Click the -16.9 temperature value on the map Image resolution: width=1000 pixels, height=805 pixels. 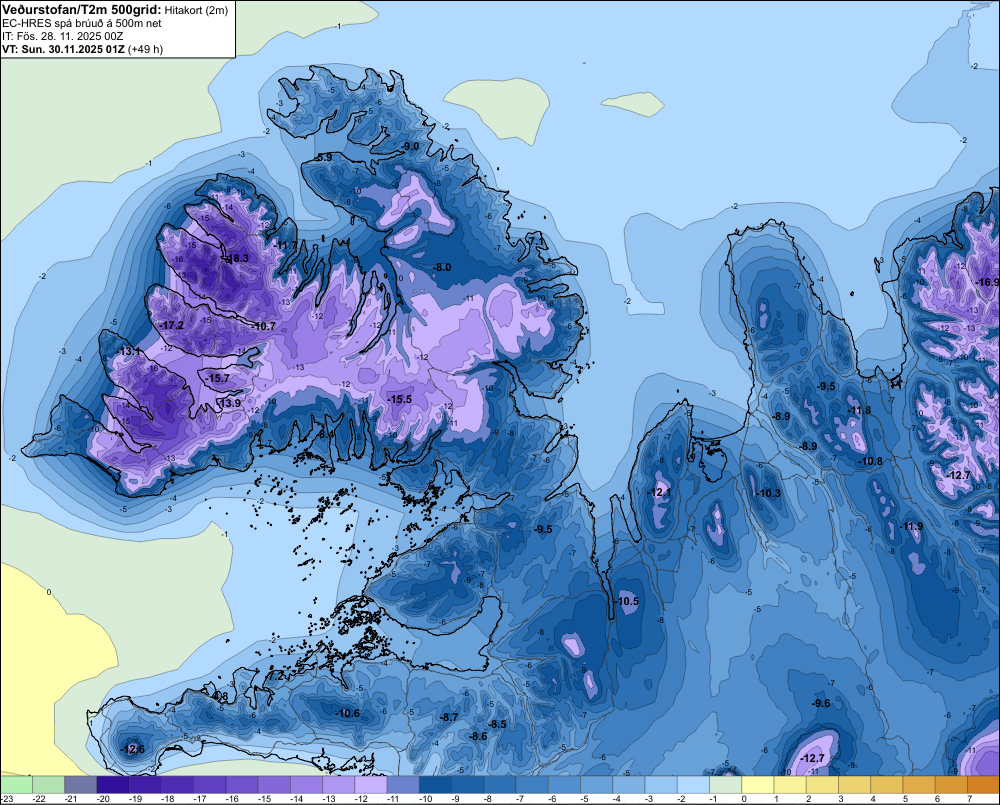pyautogui.click(x=988, y=282)
